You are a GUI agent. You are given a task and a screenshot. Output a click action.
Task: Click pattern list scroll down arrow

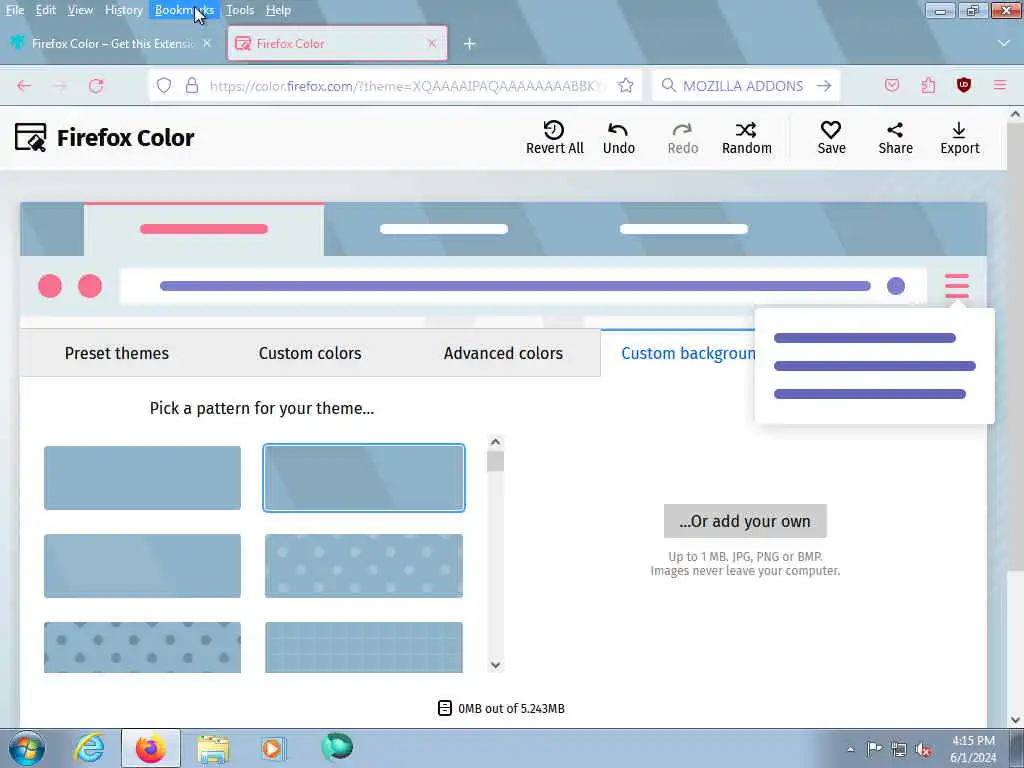[495, 665]
